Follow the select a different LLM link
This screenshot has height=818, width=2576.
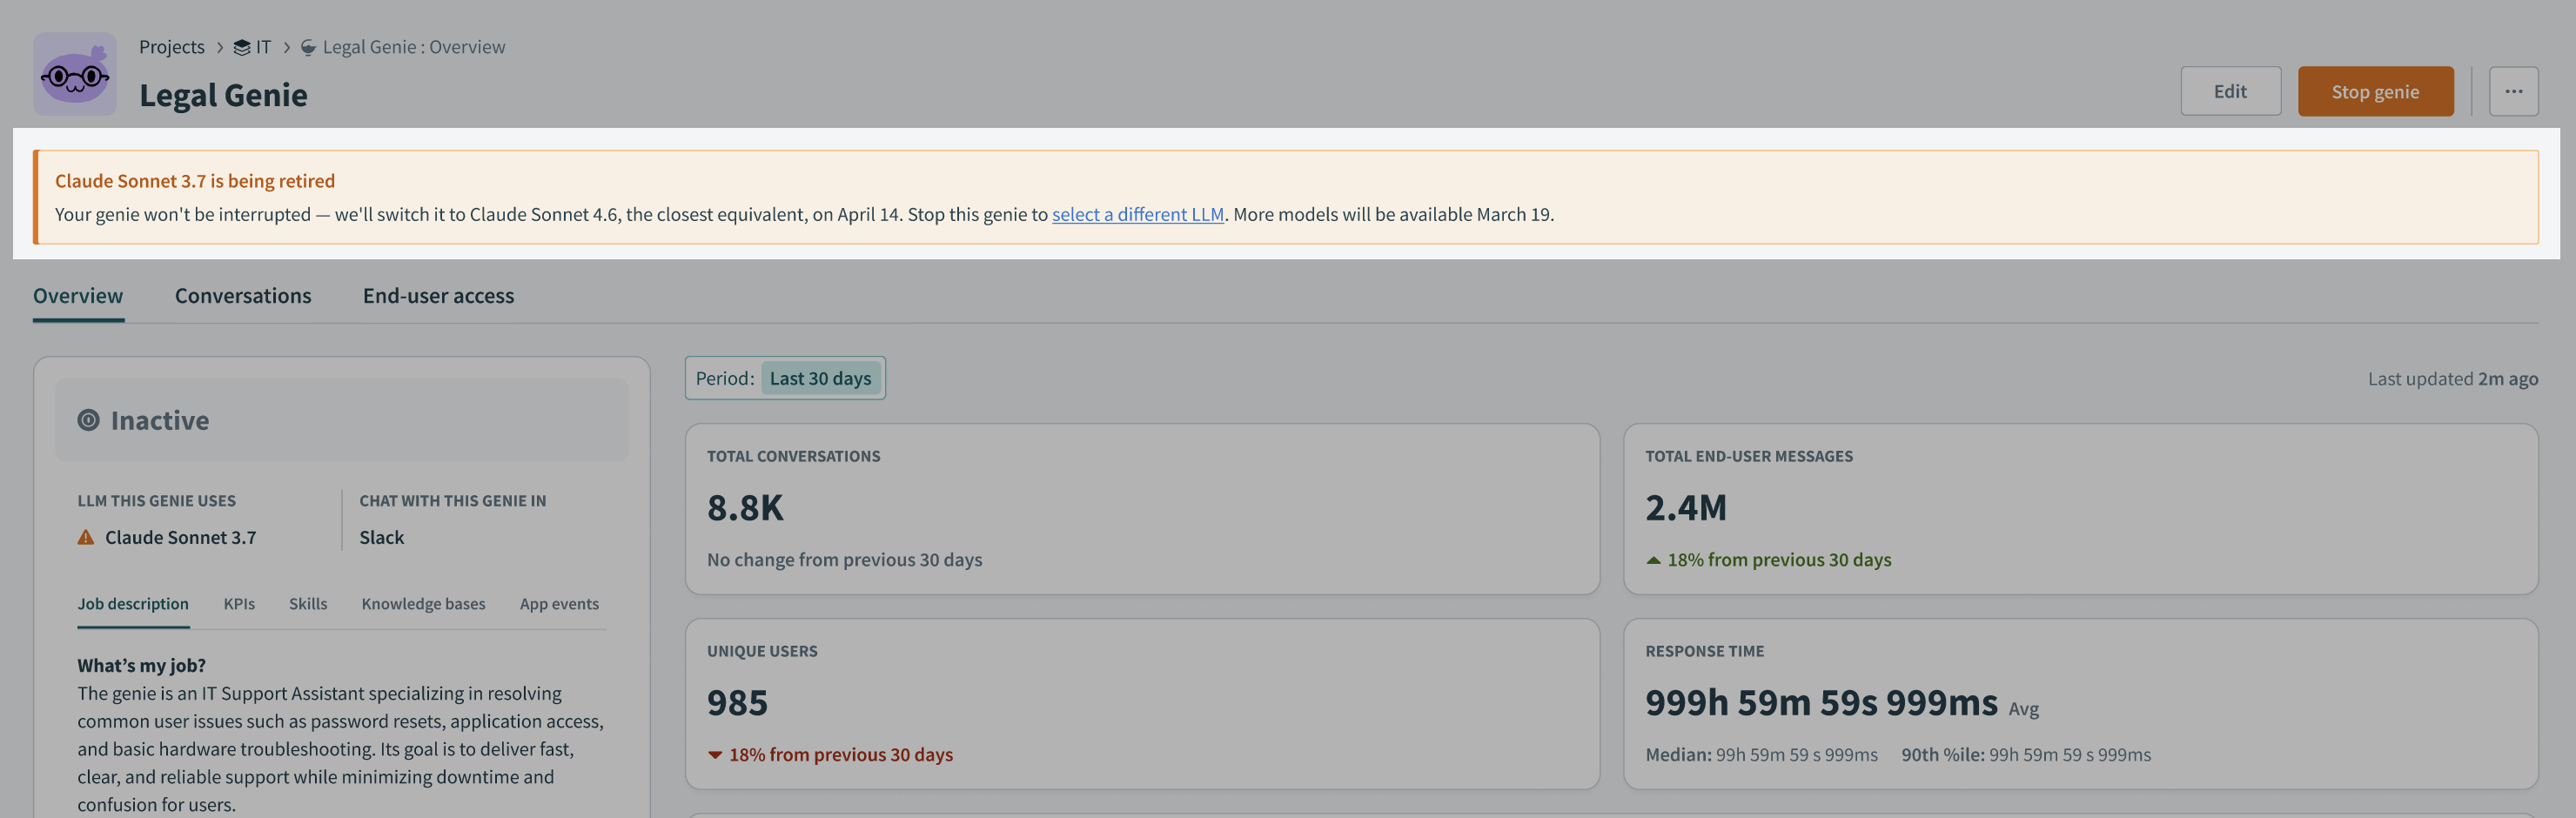(1137, 214)
